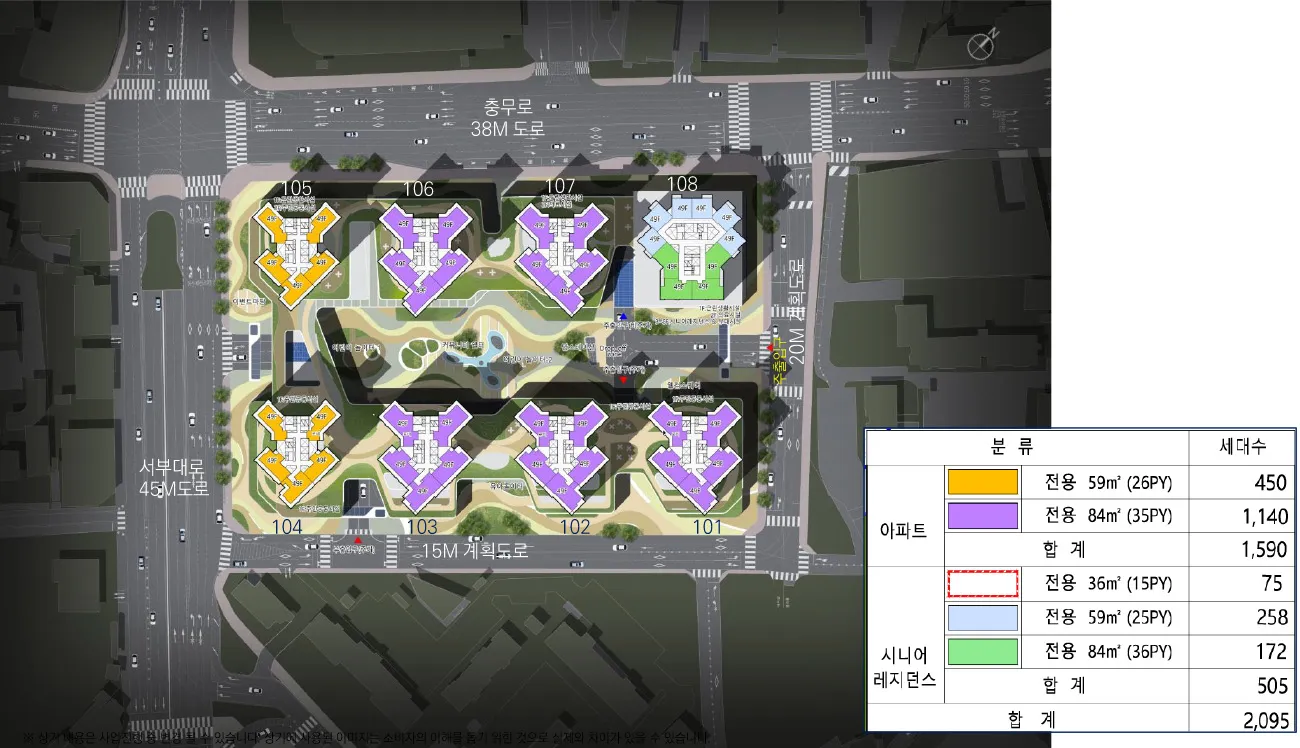The image size is (1300, 748).
Task: Click the orange 59㎡ apartment legend swatch
Action: (981, 482)
